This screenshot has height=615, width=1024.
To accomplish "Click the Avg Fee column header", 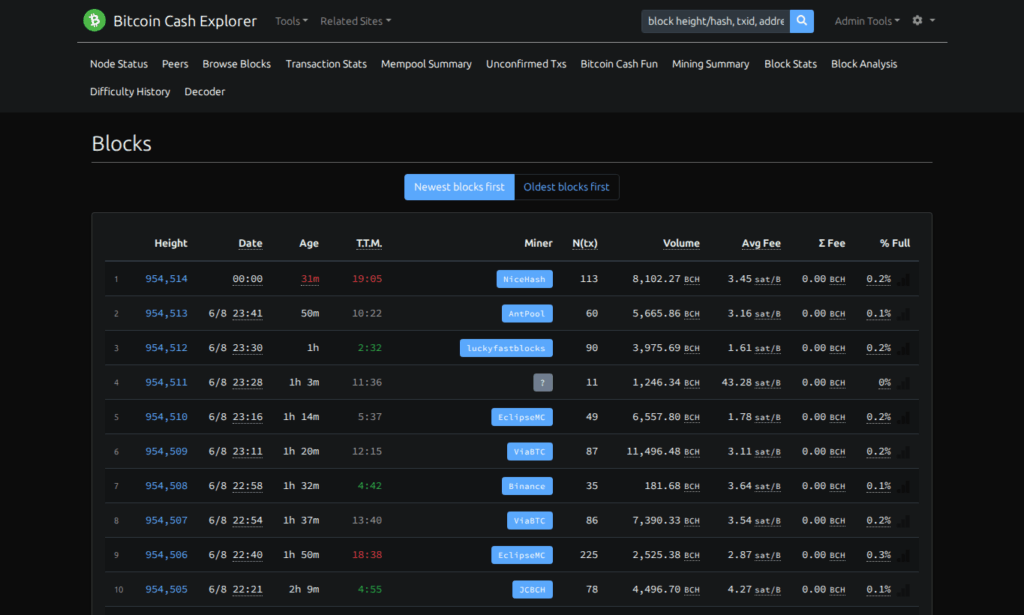I will pyautogui.click(x=761, y=243).
